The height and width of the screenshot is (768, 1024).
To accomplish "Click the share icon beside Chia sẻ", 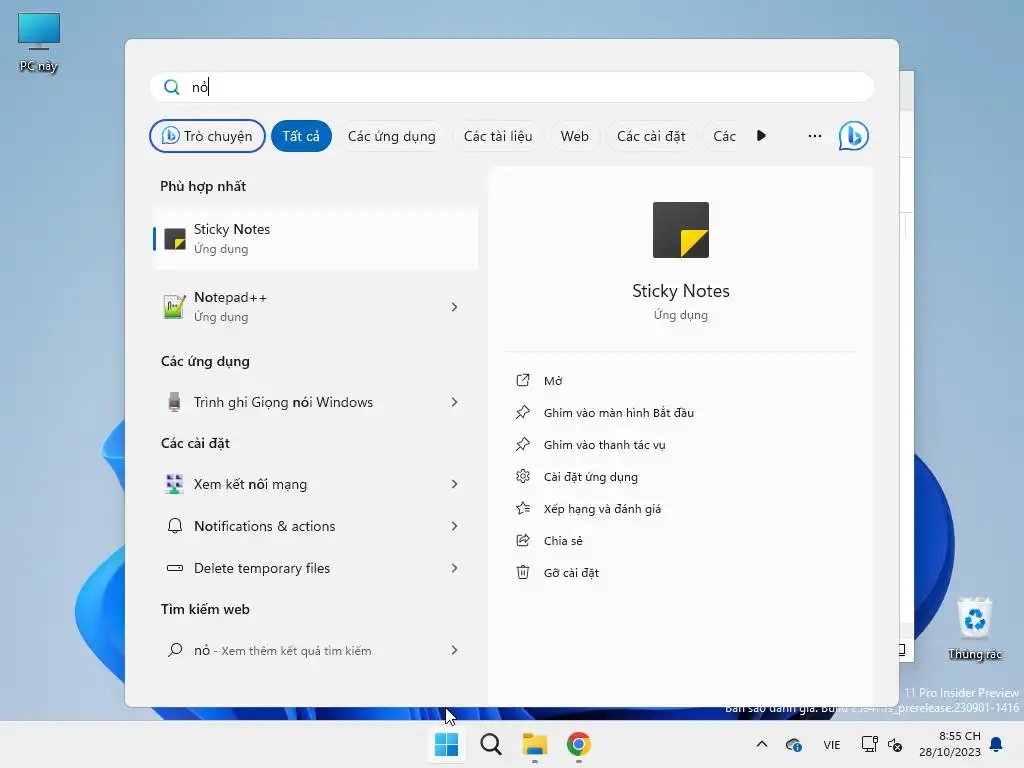I will (522, 540).
